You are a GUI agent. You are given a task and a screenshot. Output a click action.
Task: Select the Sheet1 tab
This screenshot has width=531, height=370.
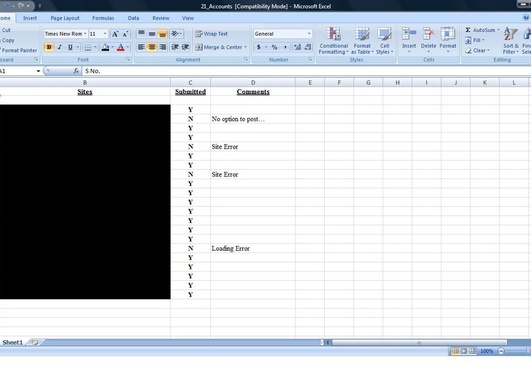(x=12, y=342)
